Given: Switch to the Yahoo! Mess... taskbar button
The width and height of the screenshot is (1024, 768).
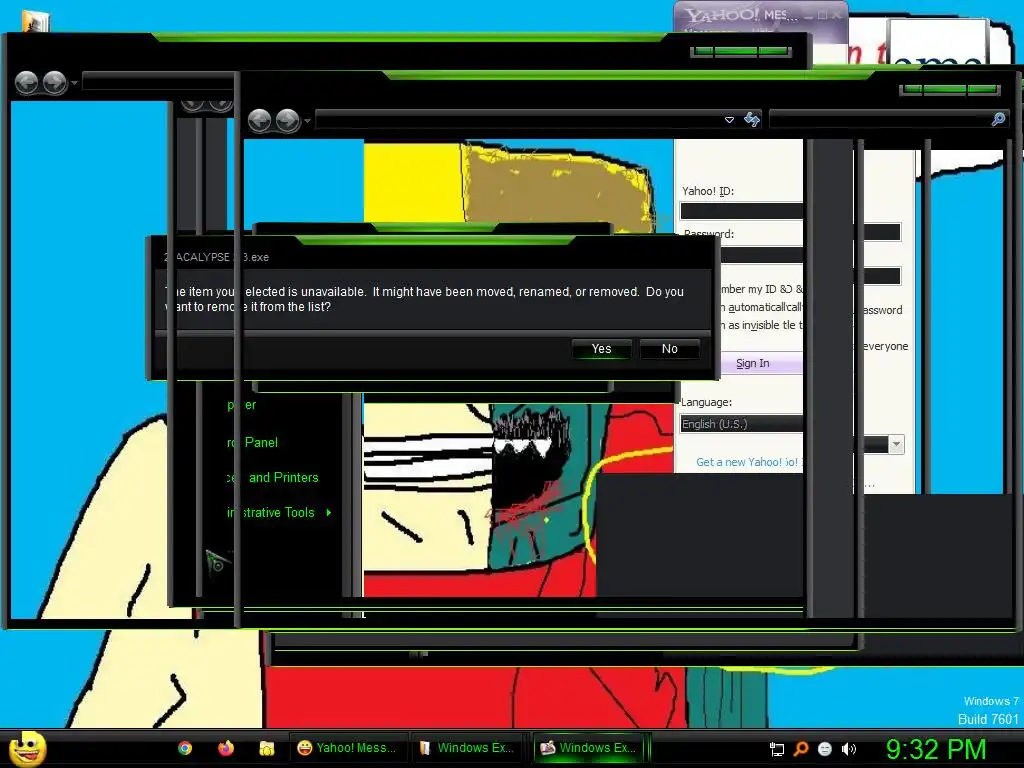Looking at the screenshot, I should click(x=348, y=748).
